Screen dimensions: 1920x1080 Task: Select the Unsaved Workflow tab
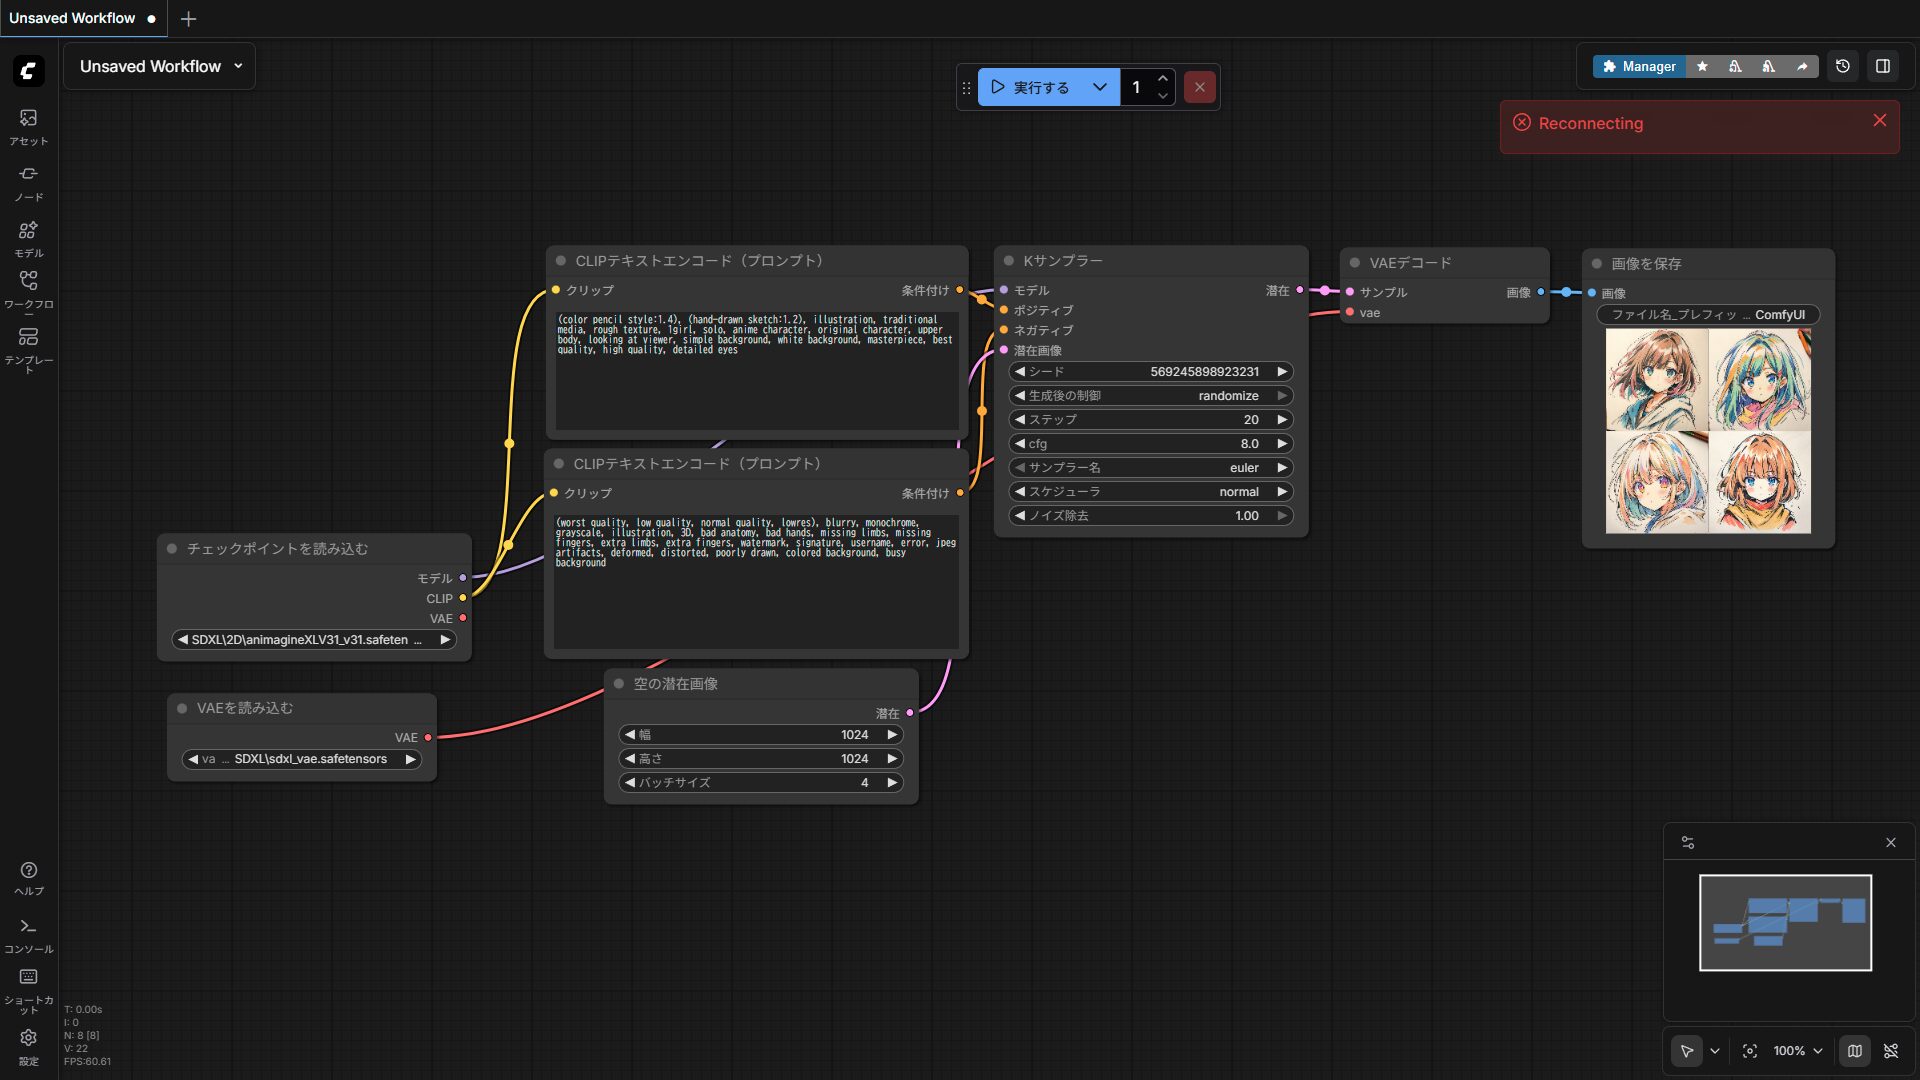(x=72, y=18)
